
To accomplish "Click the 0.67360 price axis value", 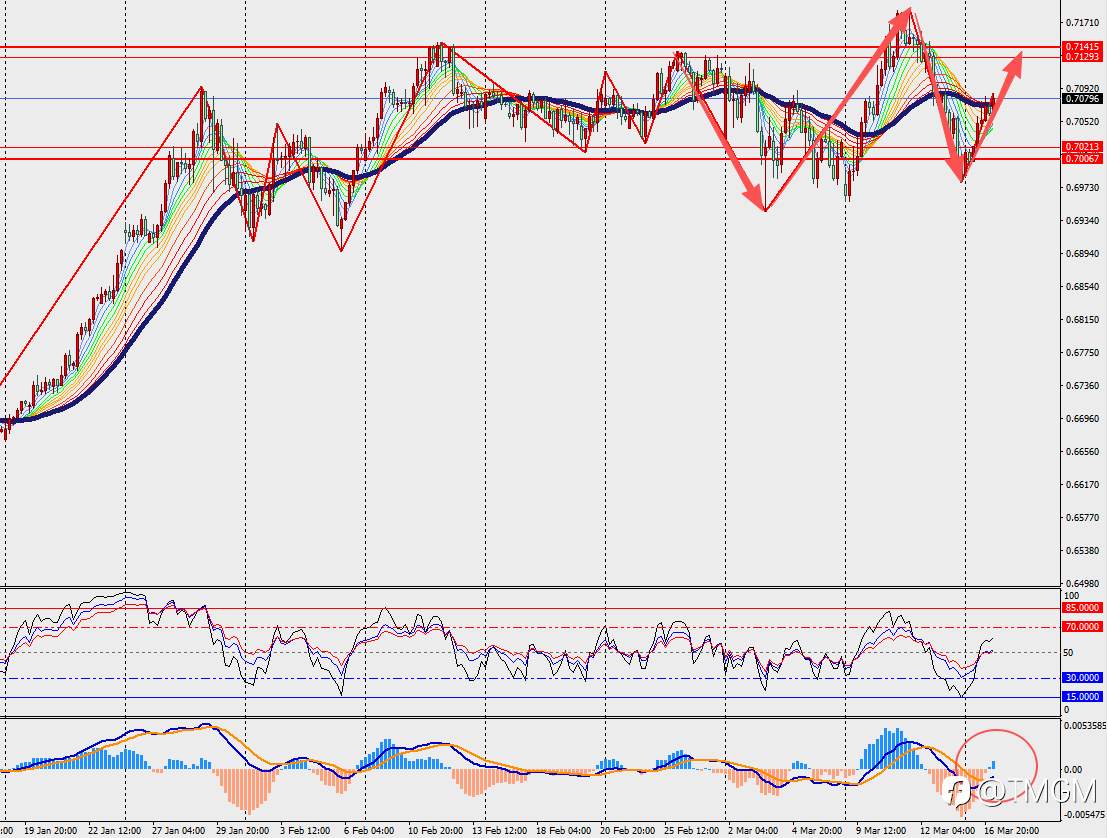I will click(x=1081, y=386).
